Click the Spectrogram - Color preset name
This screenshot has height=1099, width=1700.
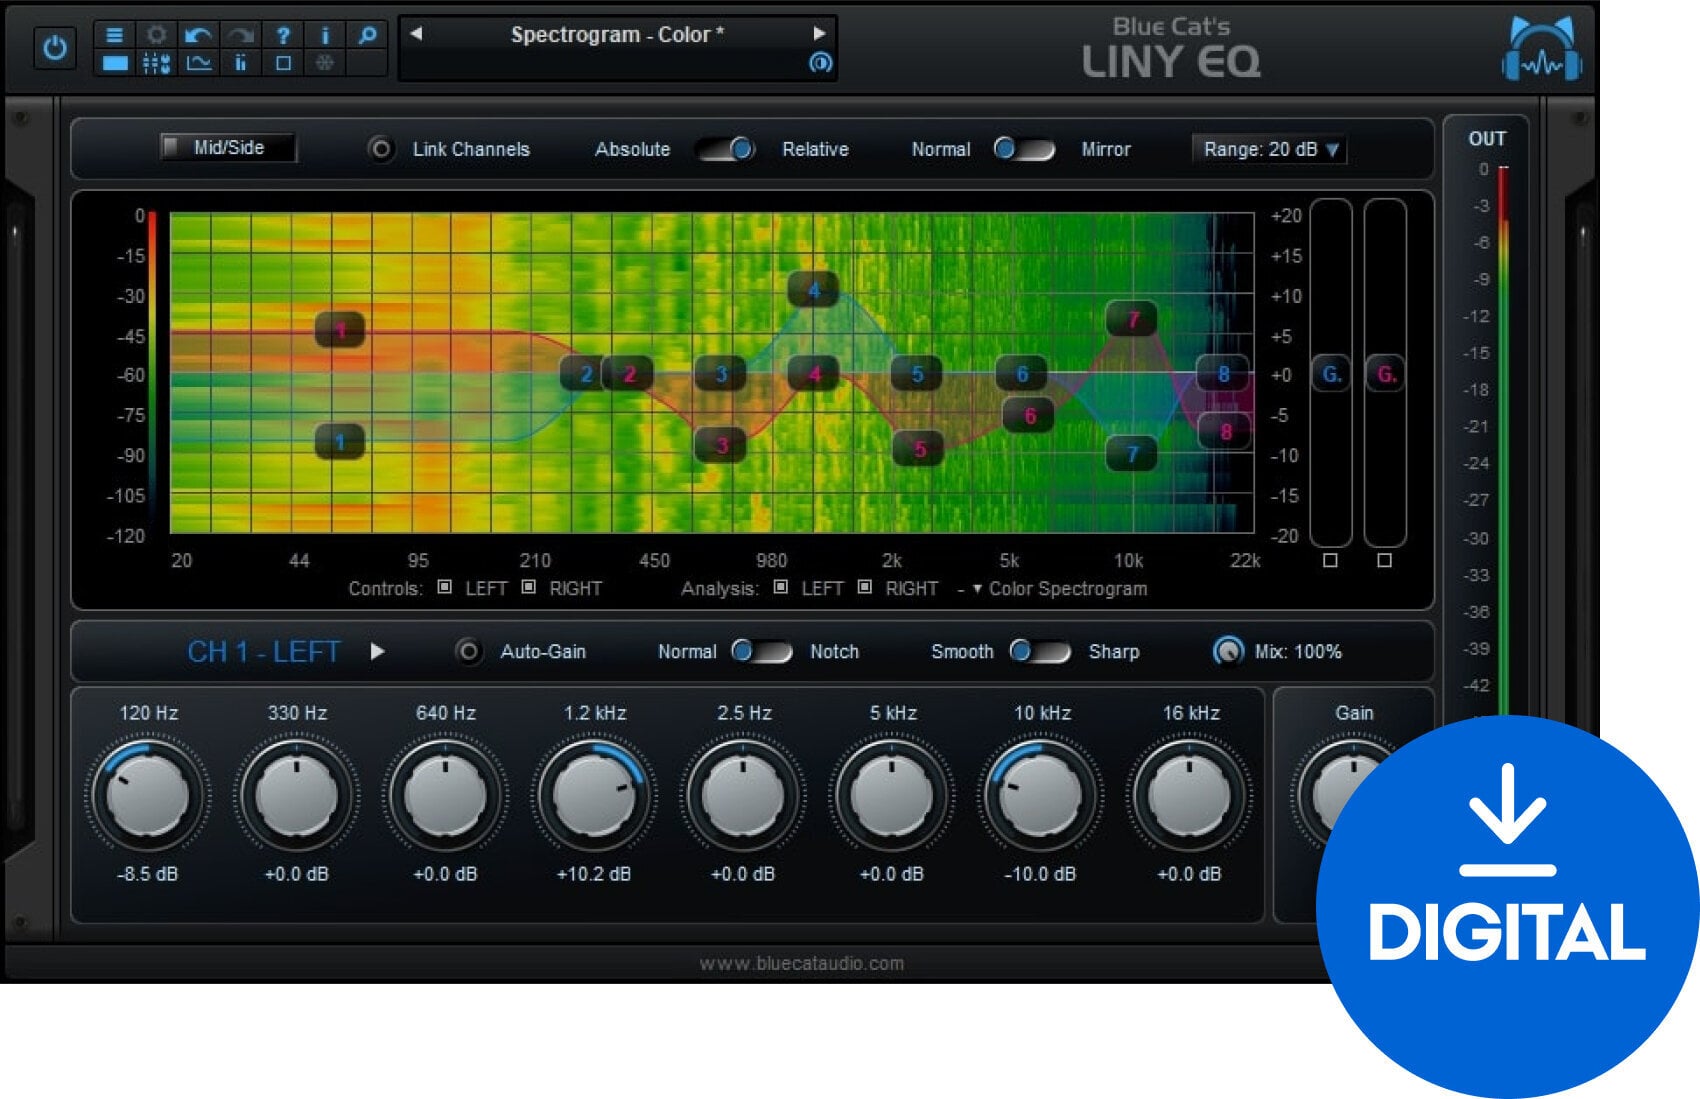click(x=618, y=34)
